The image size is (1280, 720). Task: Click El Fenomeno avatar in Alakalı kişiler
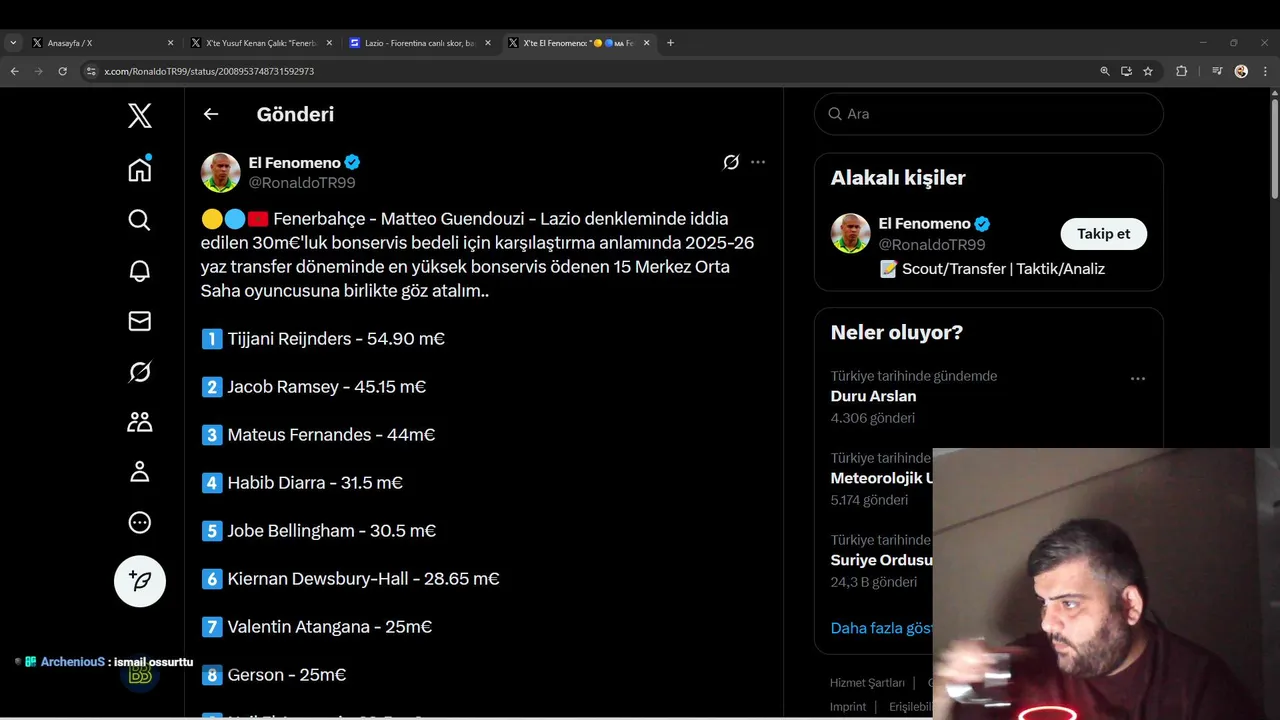click(x=851, y=234)
